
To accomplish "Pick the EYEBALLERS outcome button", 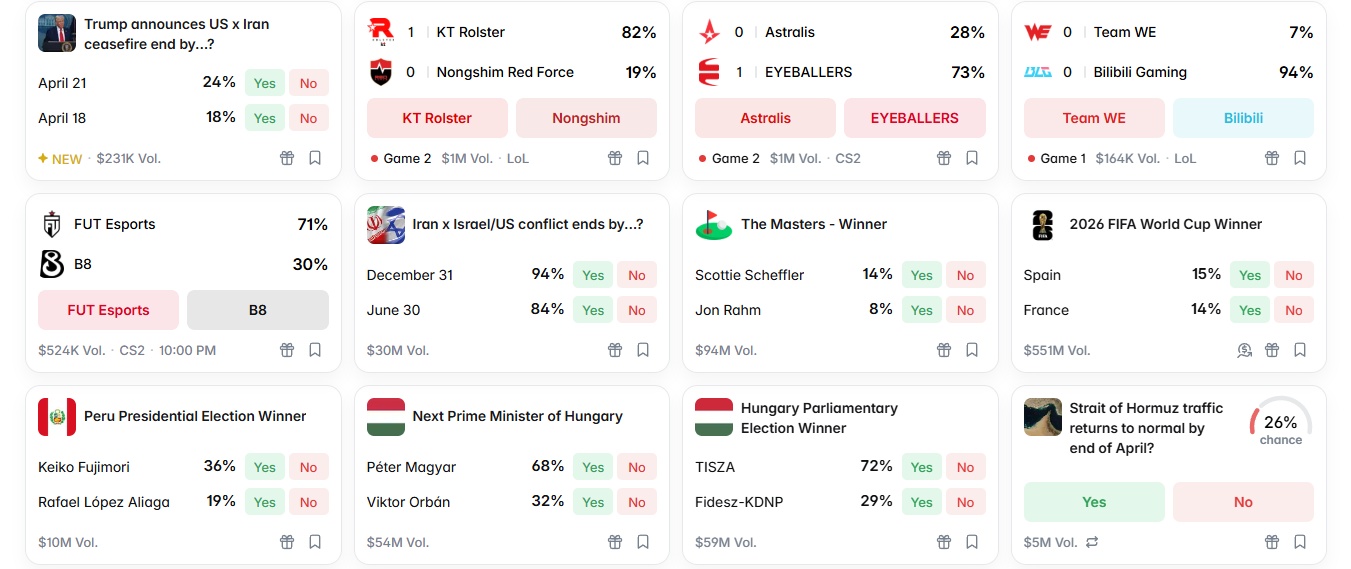I will [914, 118].
